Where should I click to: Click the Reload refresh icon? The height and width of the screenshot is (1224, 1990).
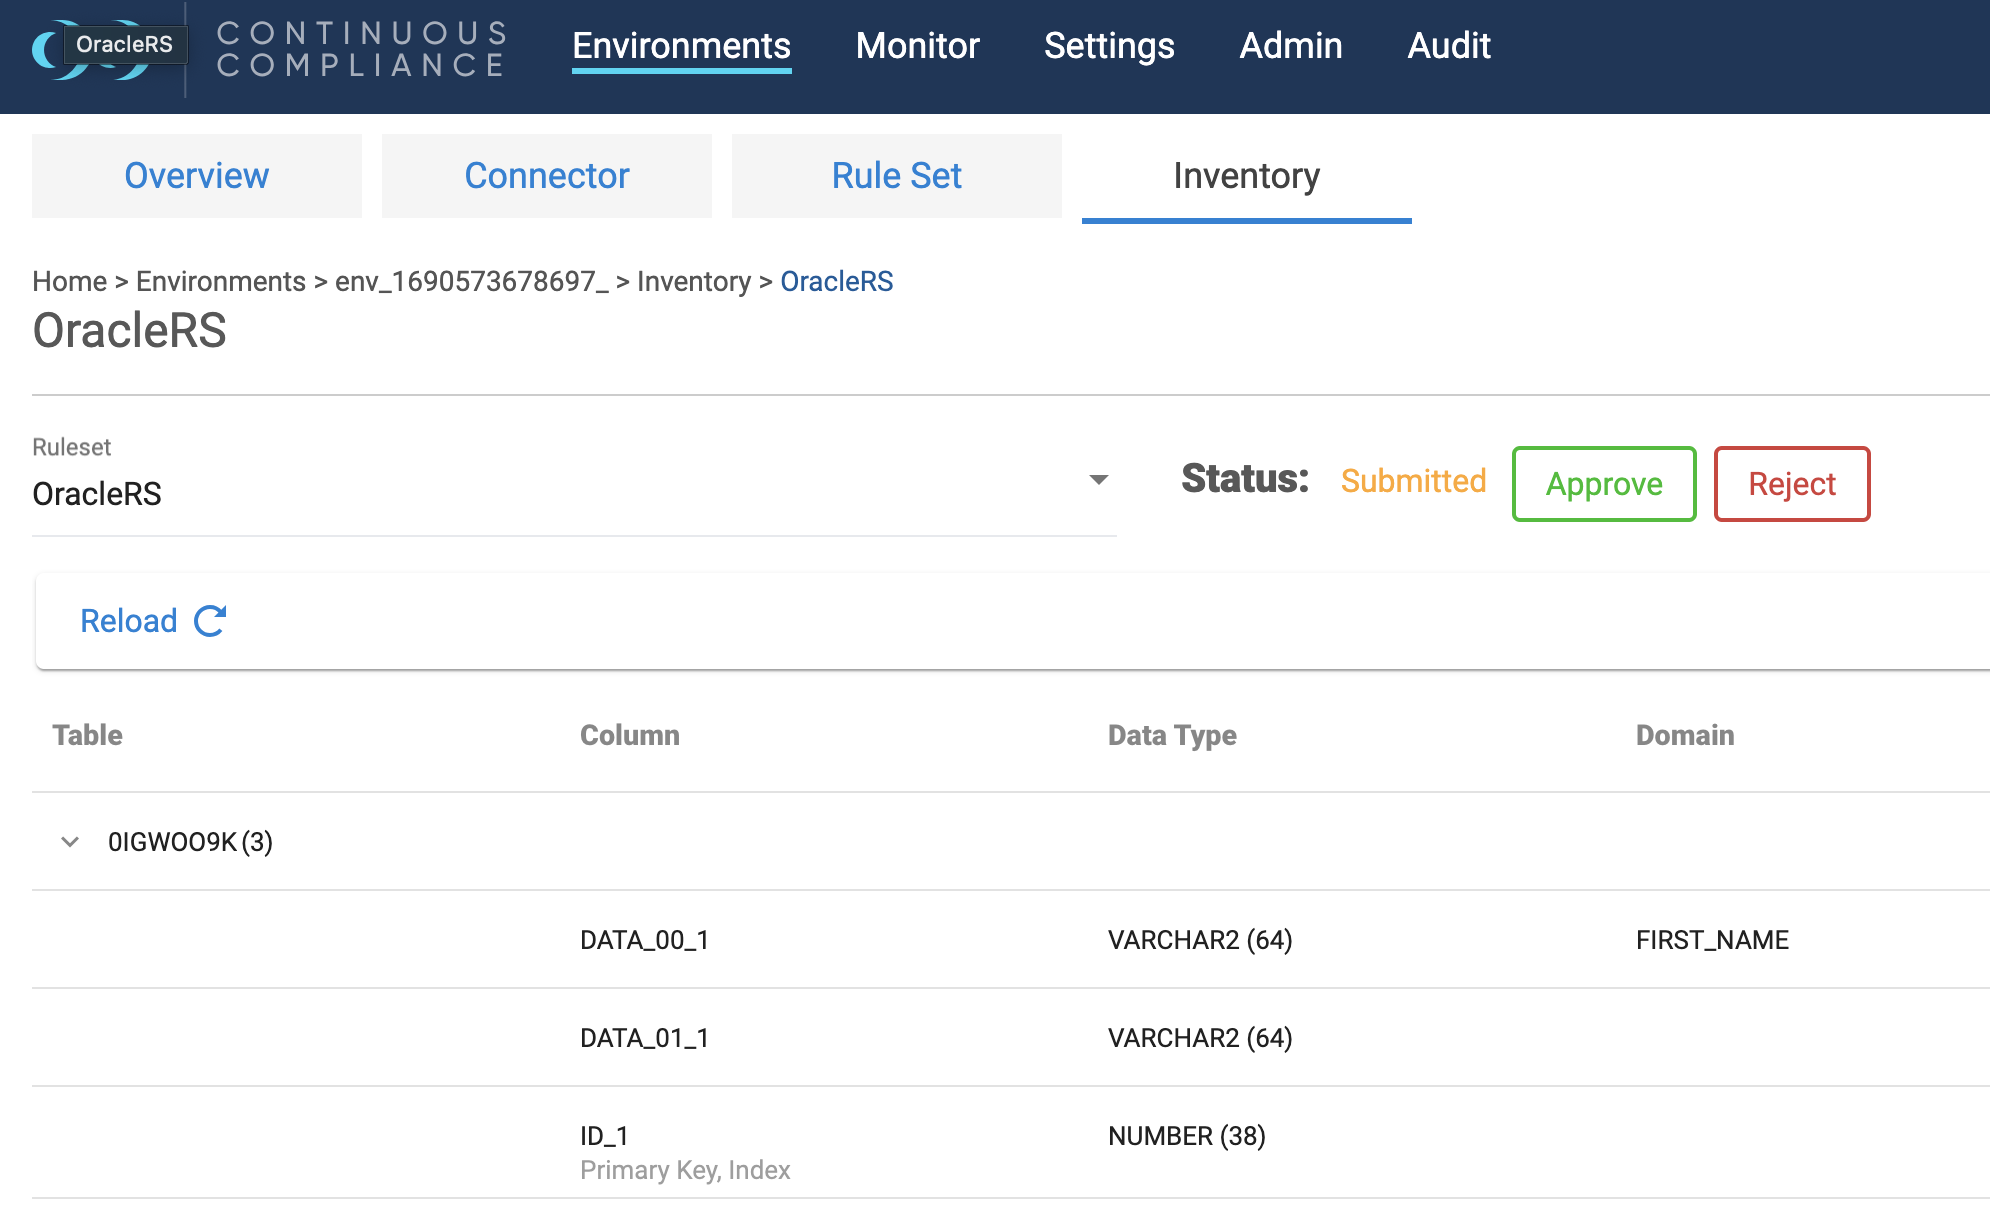[210, 621]
